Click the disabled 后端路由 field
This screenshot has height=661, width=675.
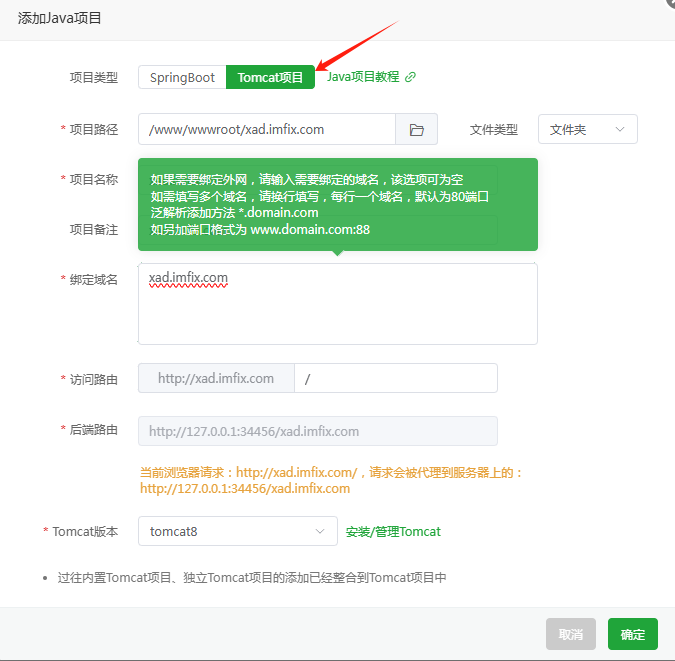(x=318, y=431)
